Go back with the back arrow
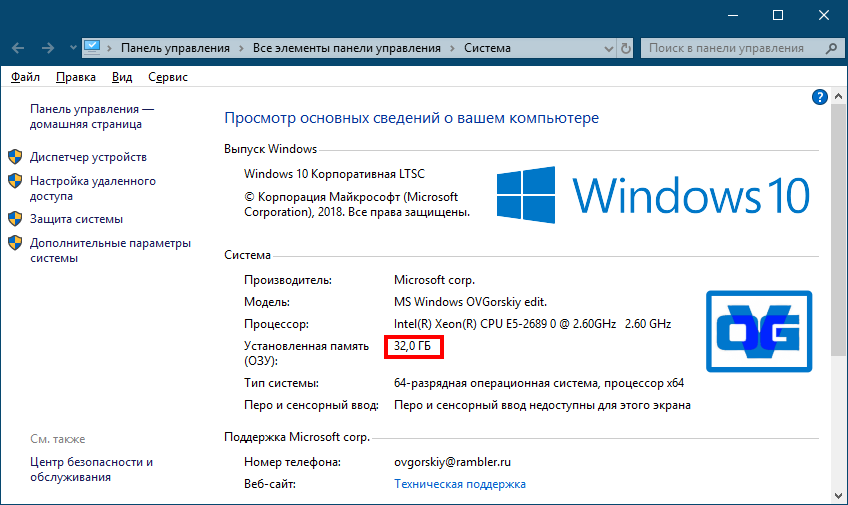The image size is (848, 505). point(18,48)
